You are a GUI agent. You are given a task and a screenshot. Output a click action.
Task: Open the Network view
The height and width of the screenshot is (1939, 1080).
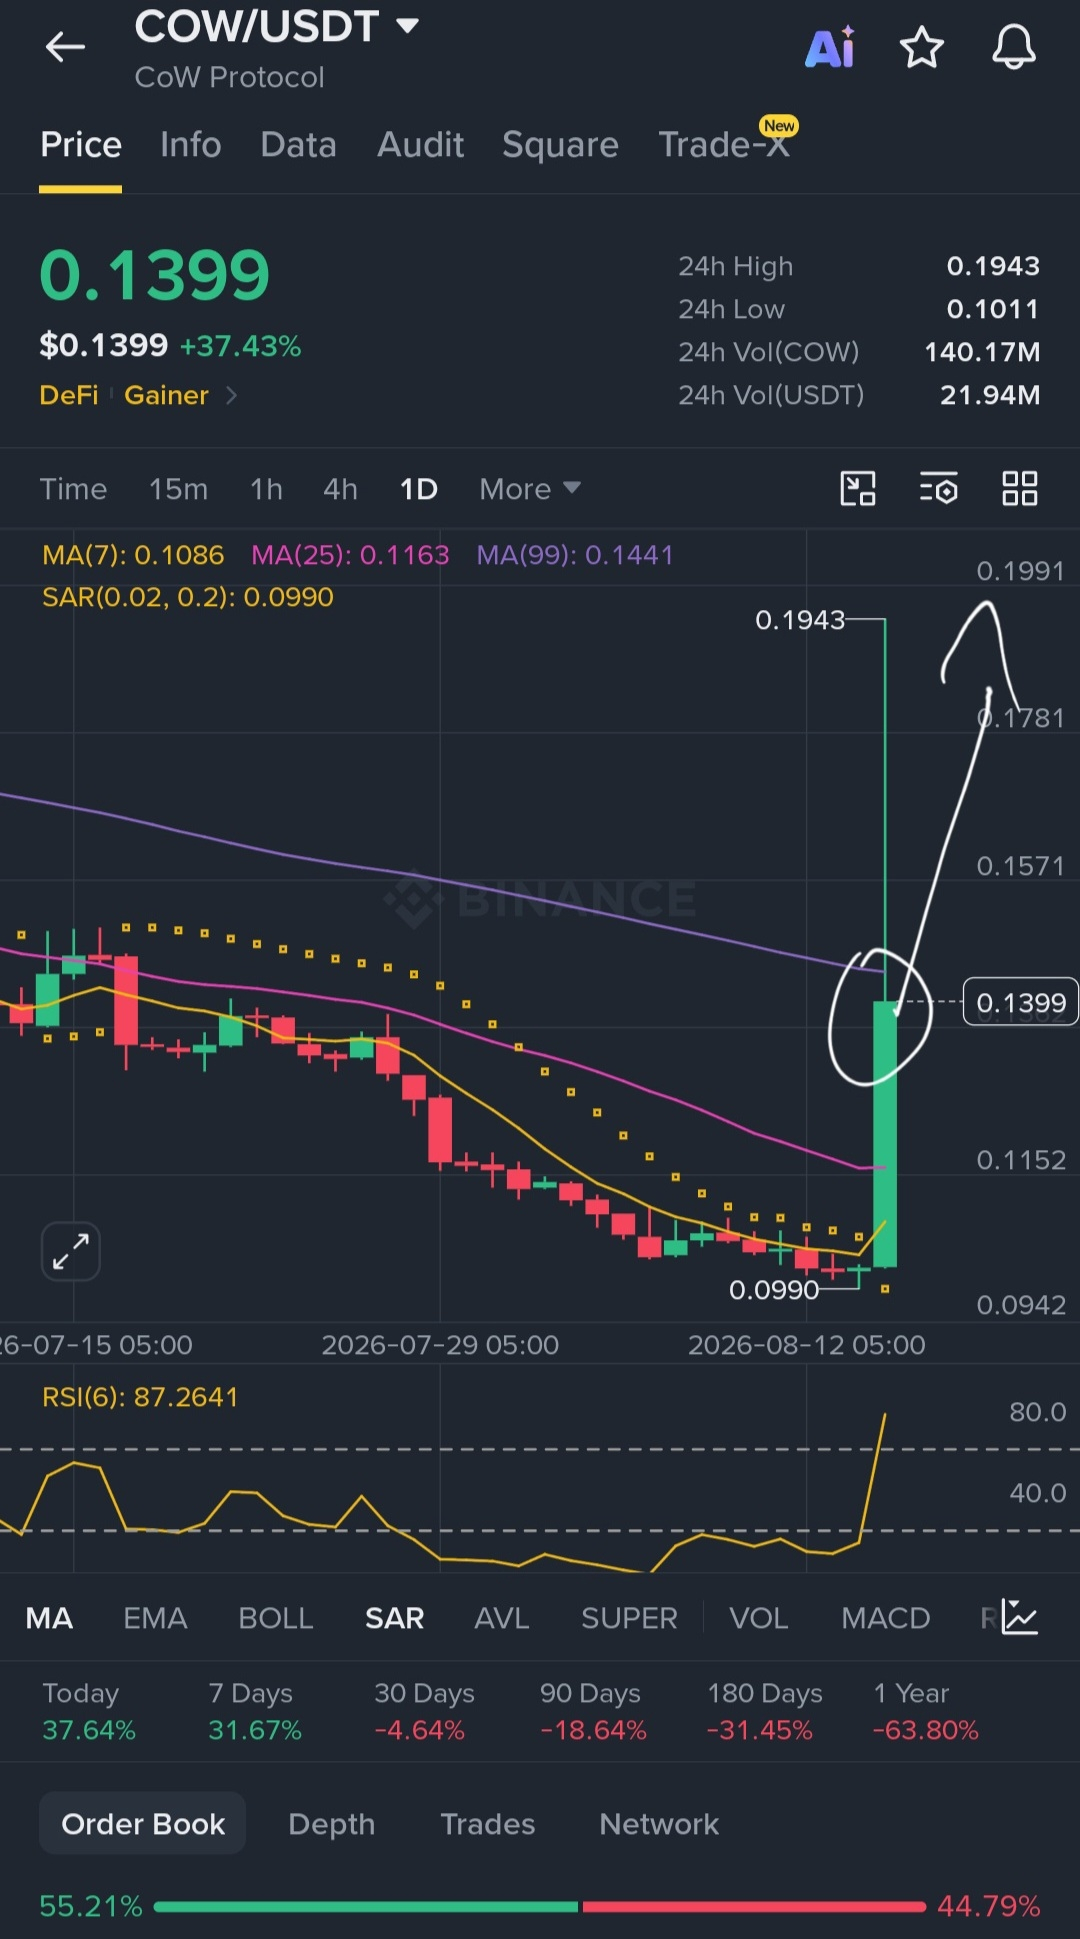click(659, 1824)
